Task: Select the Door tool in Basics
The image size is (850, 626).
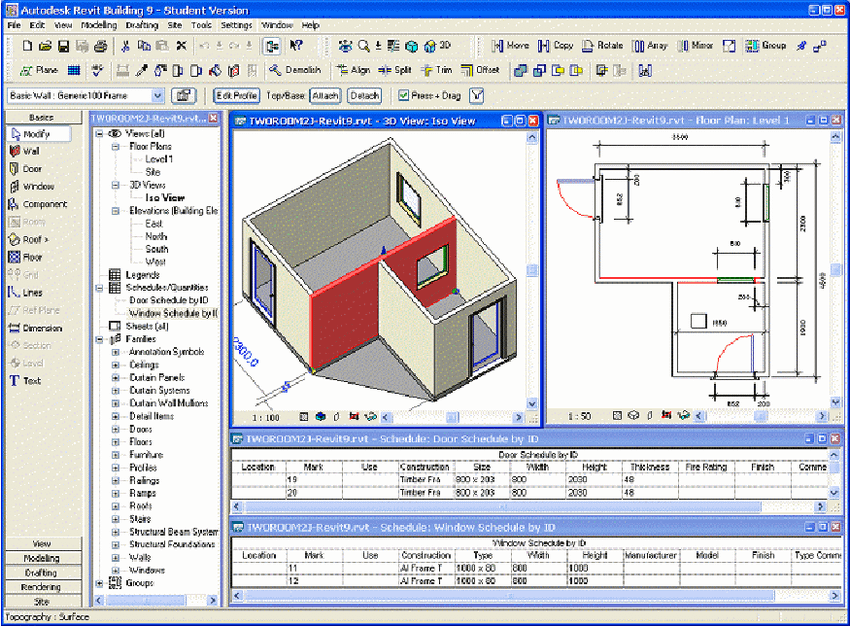Action: pyautogui.click(x=25, y=169)
